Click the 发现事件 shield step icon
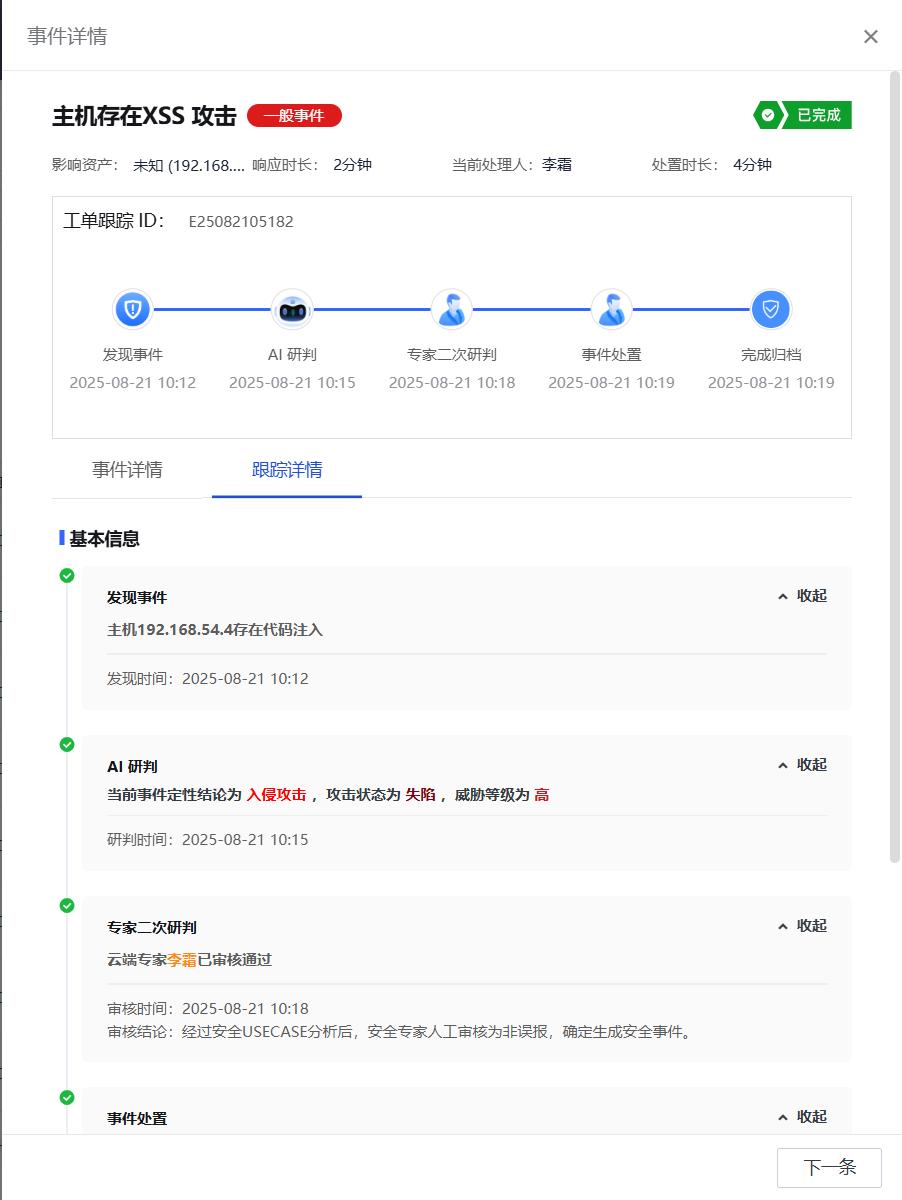 [132, 309]
